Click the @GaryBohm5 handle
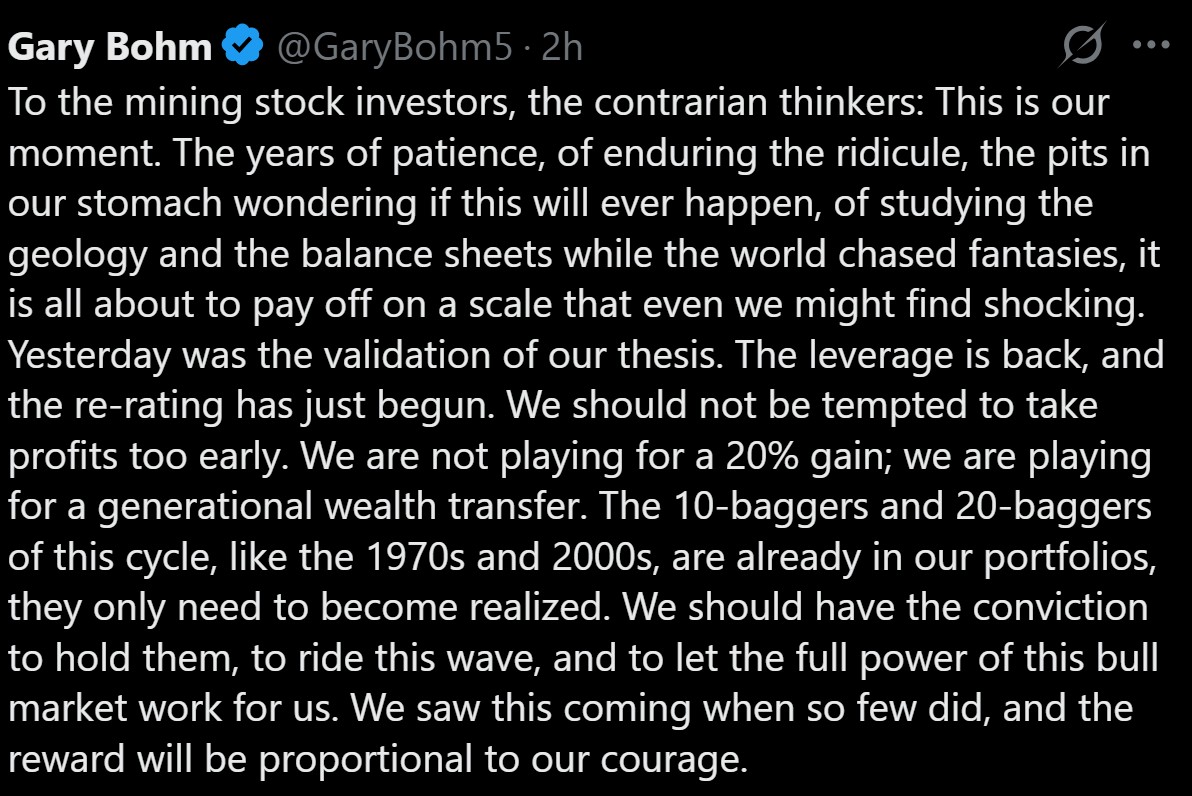The image size is (1192, 796). click(392, 47)
